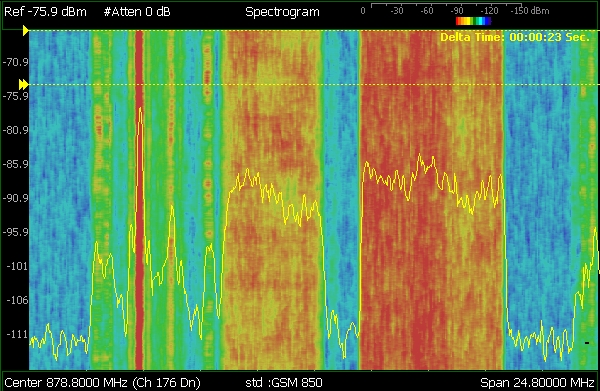Click the Delta Time 00:00:23 Sec. readout
This screenshot has height=391, width=600.
coord(515,37)
